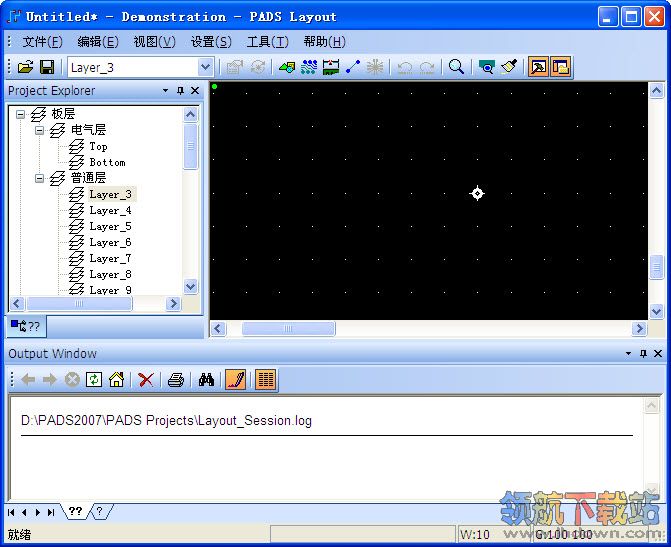Open file with the folder toolbar icon
Image resolution: width=671 pixels, height=547 pixels.
(26, 67)
